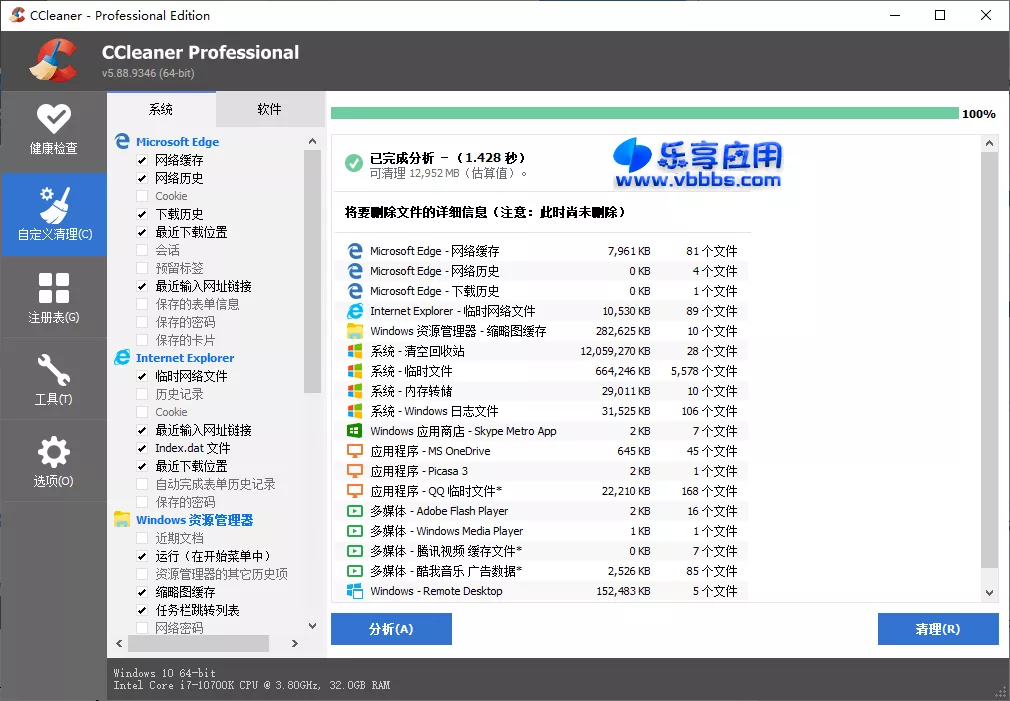Select the 系统 tab
This screenshot has height=701, width=1010.
click(x=163, y=109)
